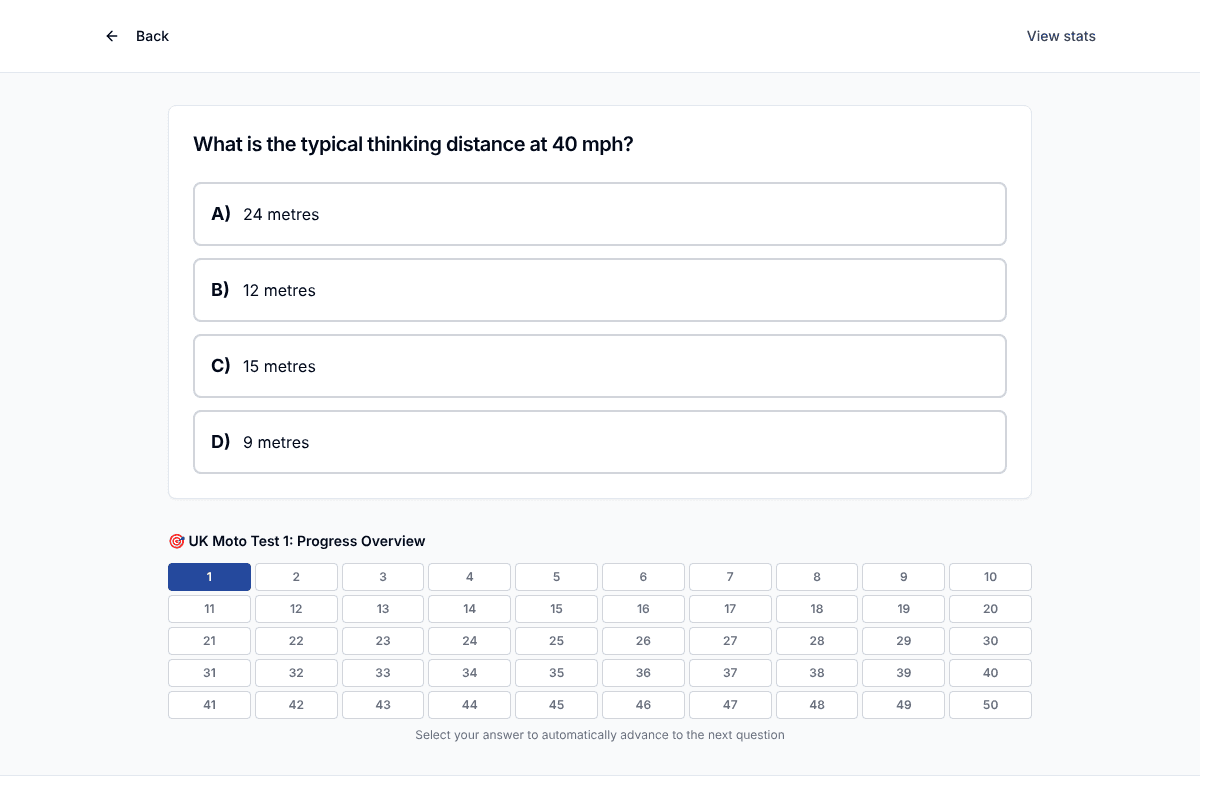Screen dimensions: 1215x790
Task: Choose answer D) 9 metres
Action: click(600, 442)
